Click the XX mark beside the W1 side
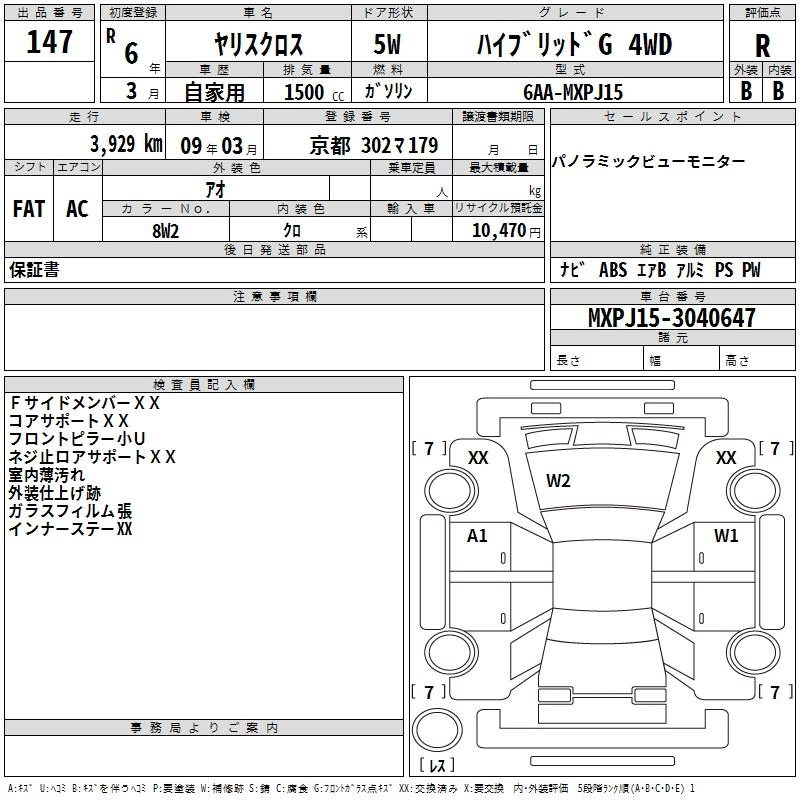The width and height of the screenshot is (800, 800). coord(726,458)
